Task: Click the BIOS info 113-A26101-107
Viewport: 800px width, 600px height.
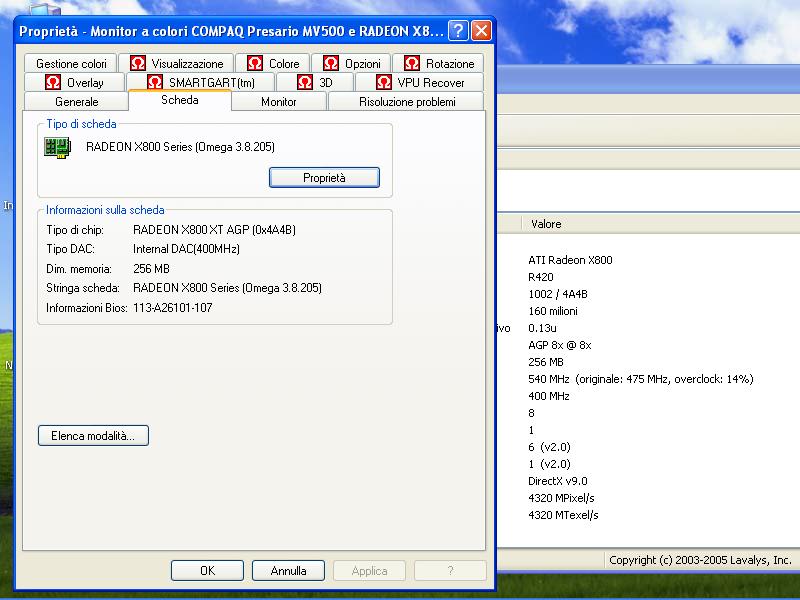Action: click(x=172, y=308)
